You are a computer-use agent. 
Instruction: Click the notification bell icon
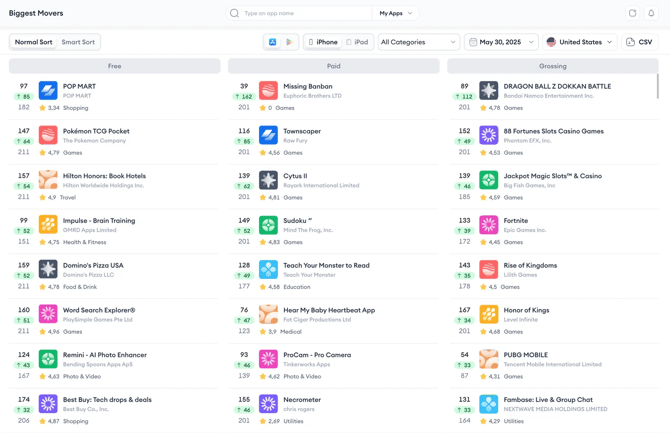pos(651,13)
